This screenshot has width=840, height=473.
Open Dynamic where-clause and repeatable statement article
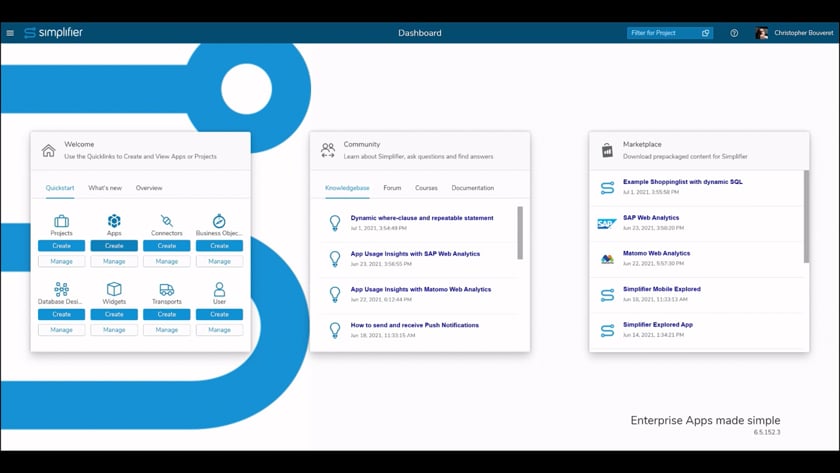tap(422, 218)
